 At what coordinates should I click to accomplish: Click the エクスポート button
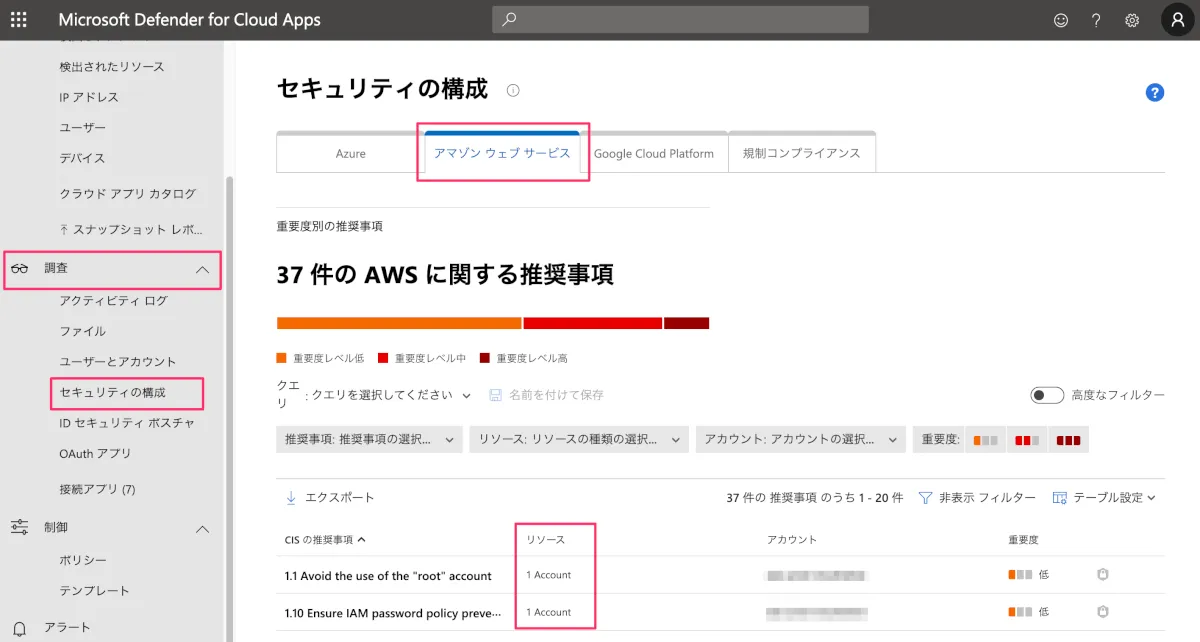330,497
